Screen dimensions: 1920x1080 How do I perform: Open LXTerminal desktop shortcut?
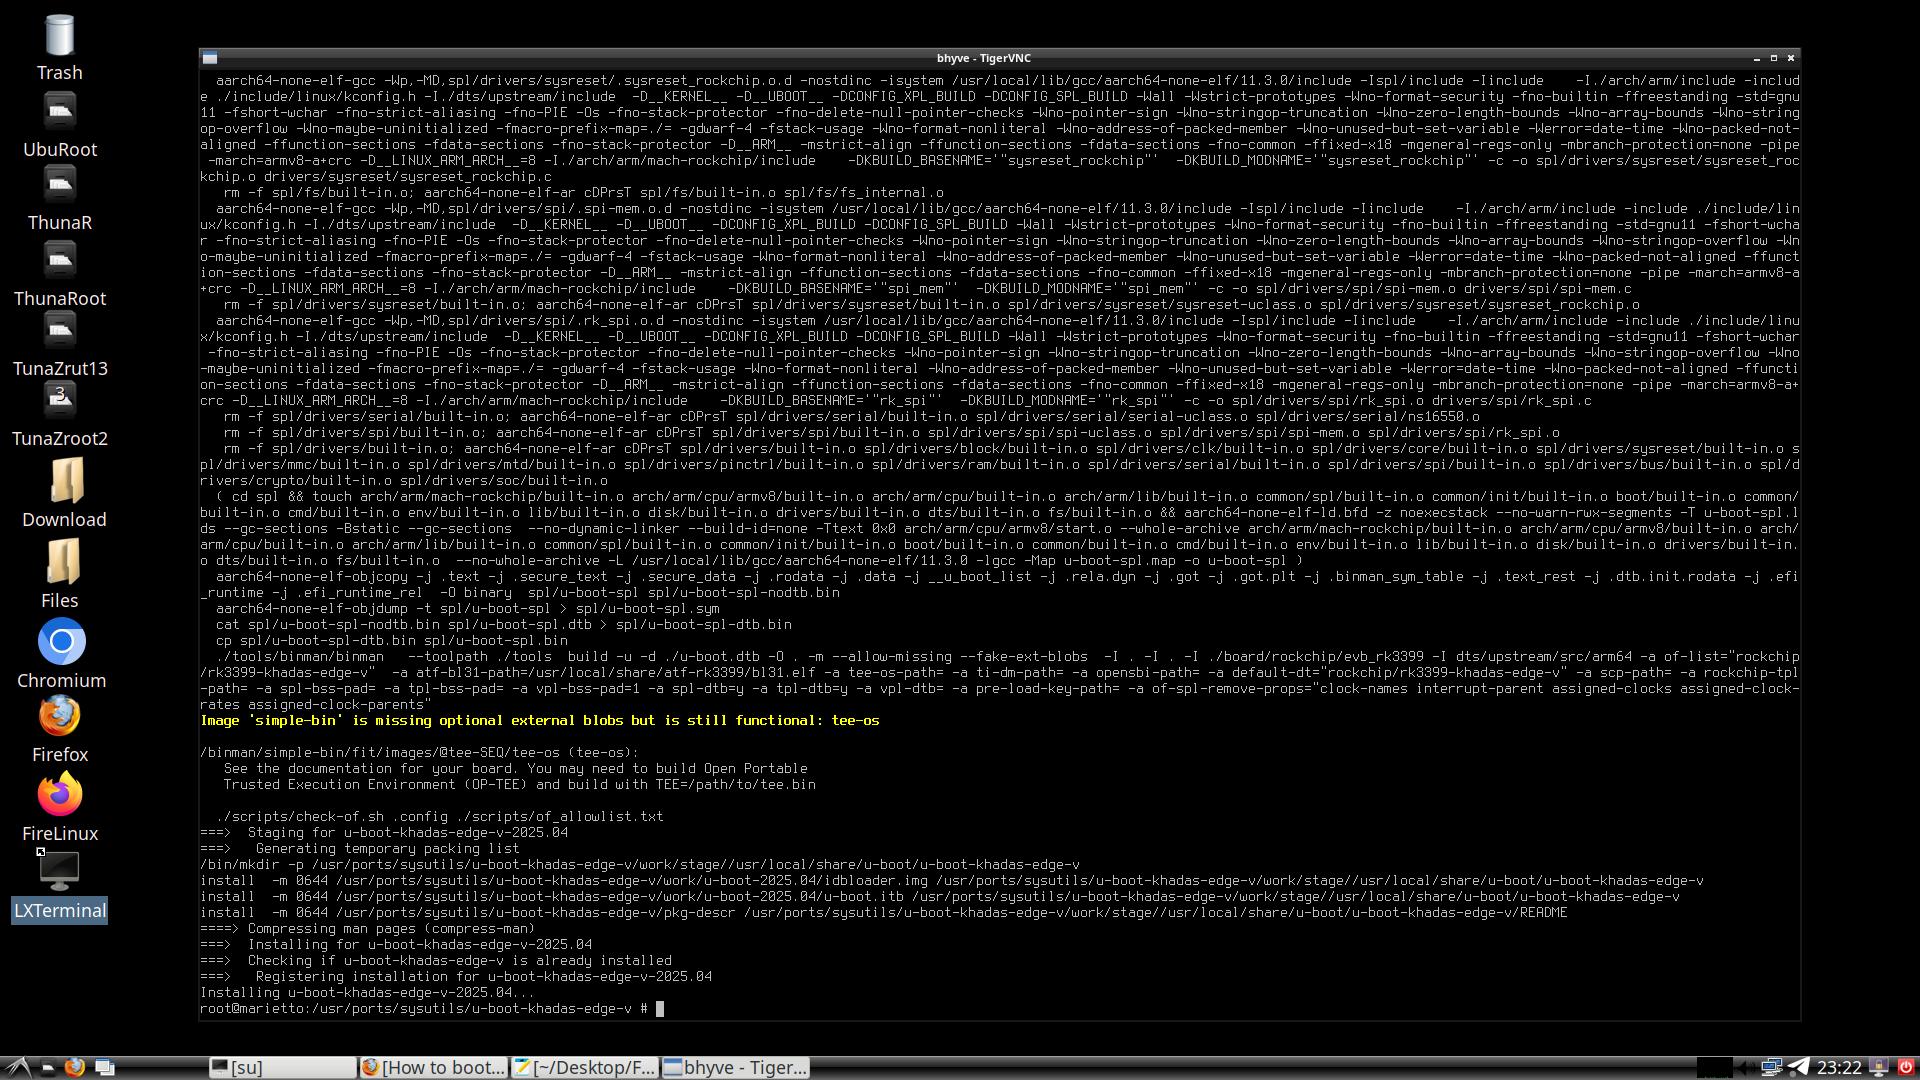point(59,872)
